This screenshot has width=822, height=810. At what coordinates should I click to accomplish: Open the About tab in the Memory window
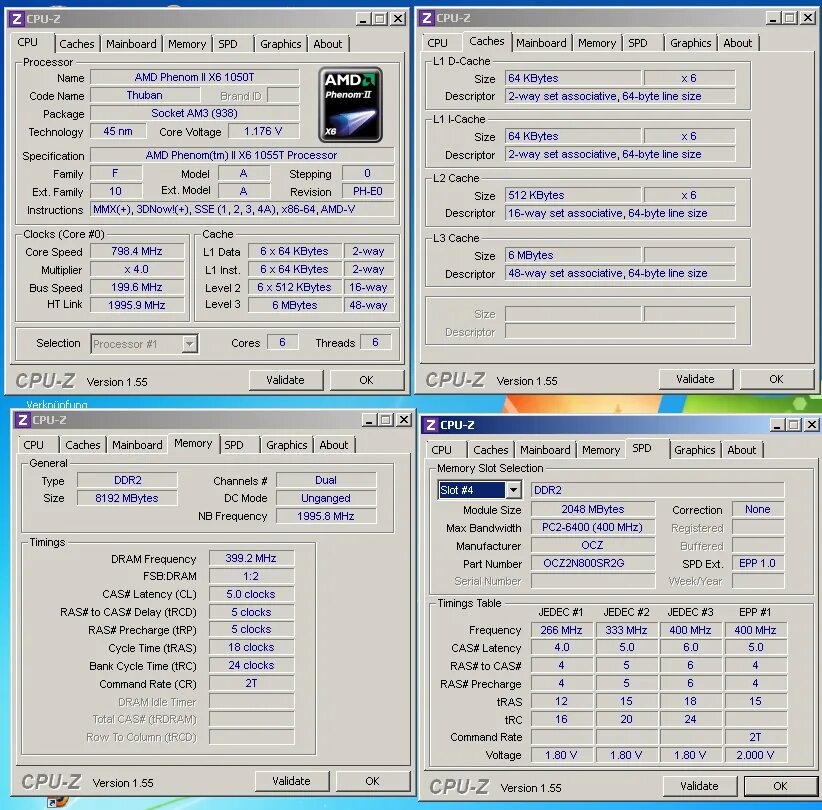(x=334, y=445)
